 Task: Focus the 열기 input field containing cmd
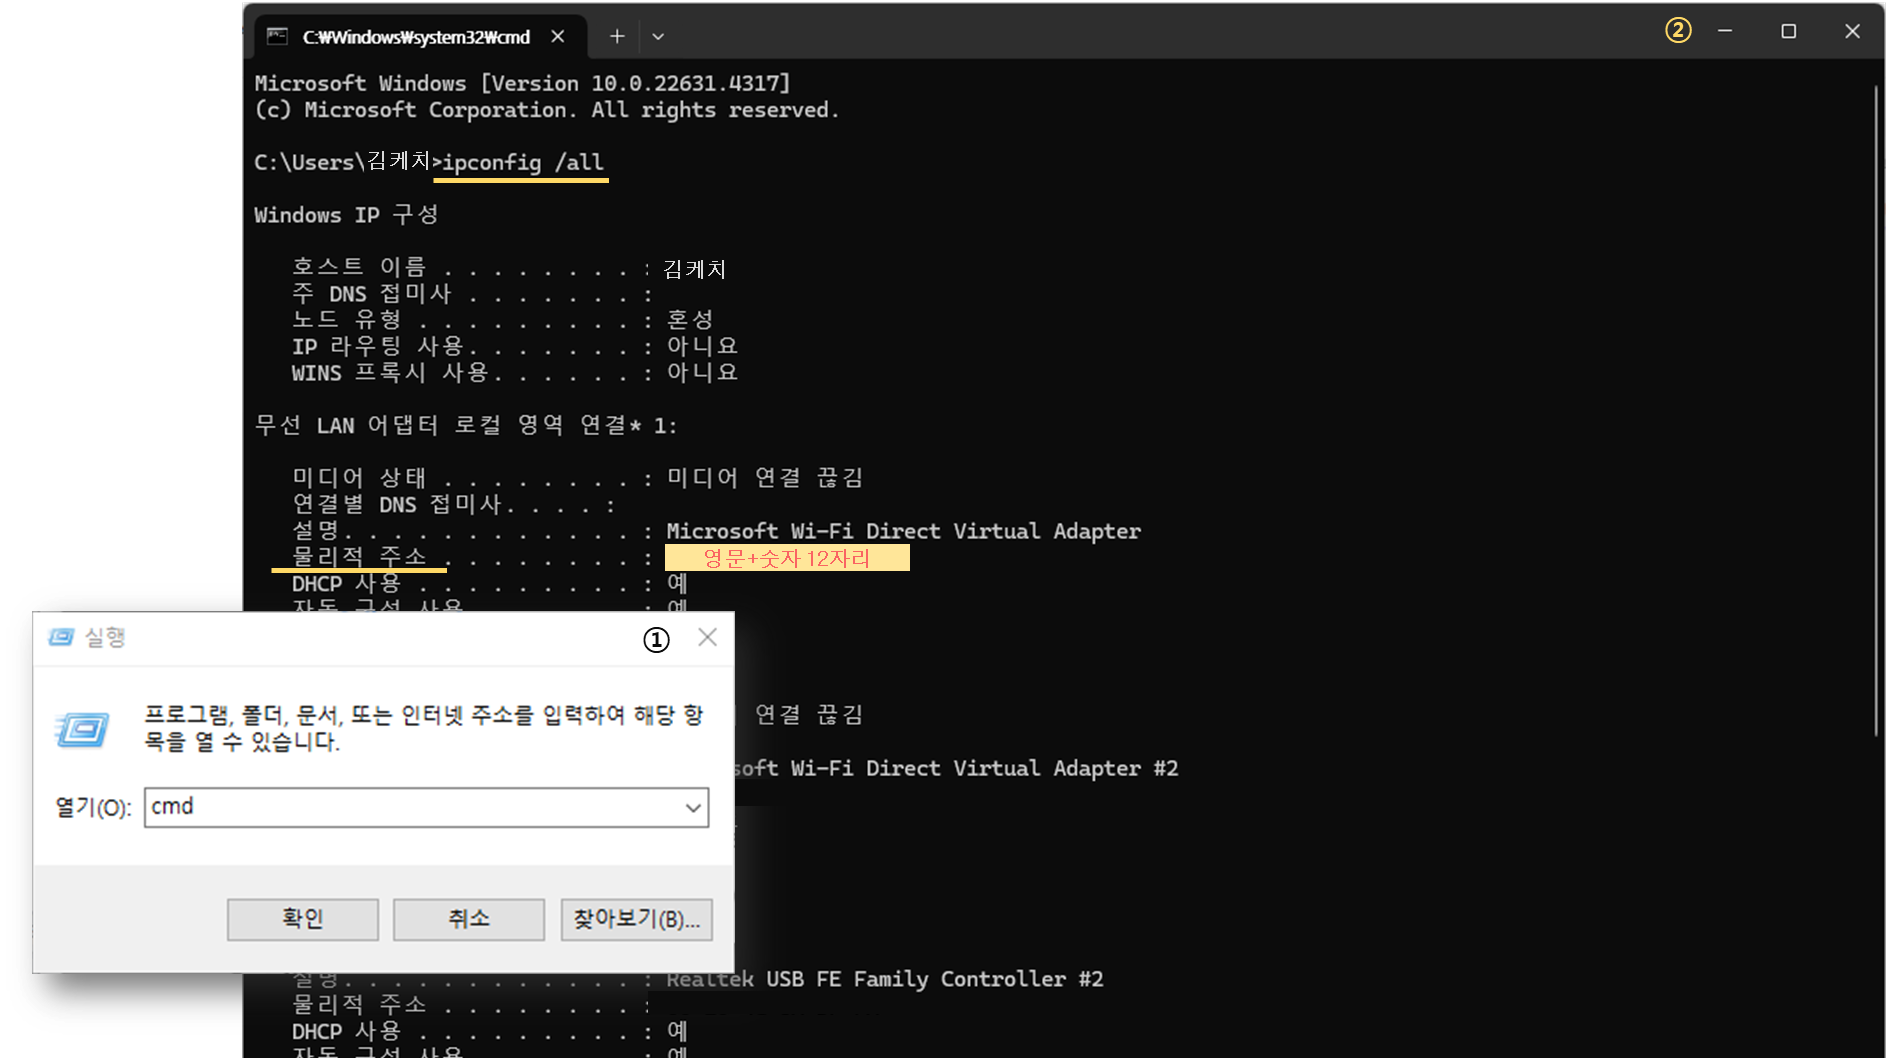pyautogui.click(x=410, y=807)
